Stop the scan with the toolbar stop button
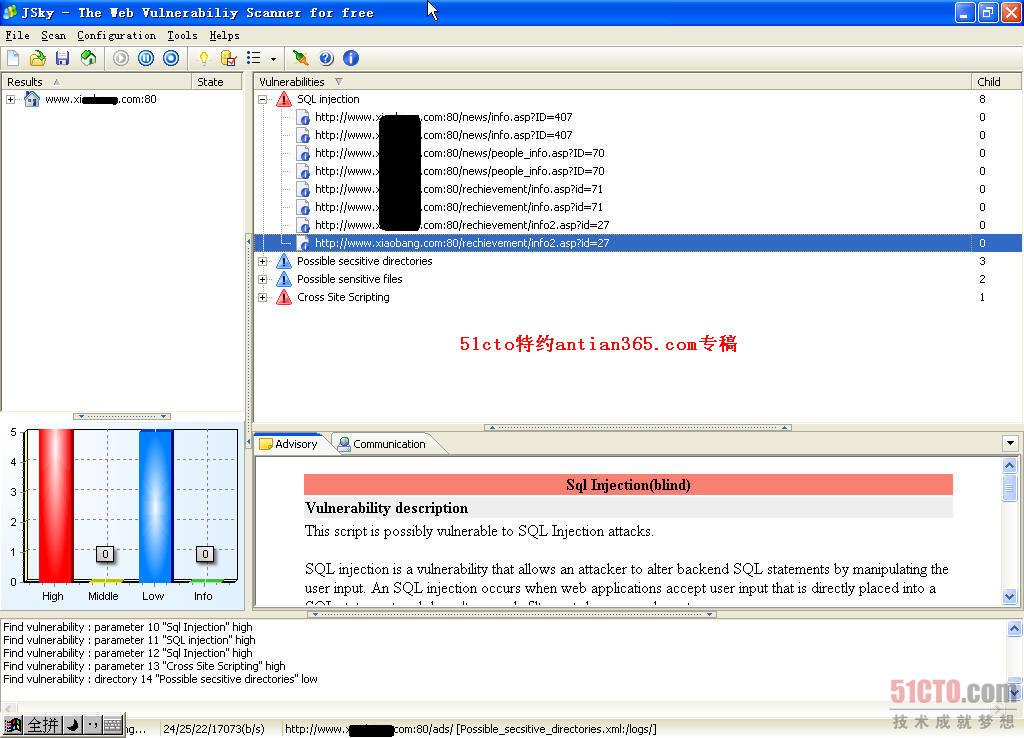Viewport: 1024px width, 738px height. coord(171,59)
